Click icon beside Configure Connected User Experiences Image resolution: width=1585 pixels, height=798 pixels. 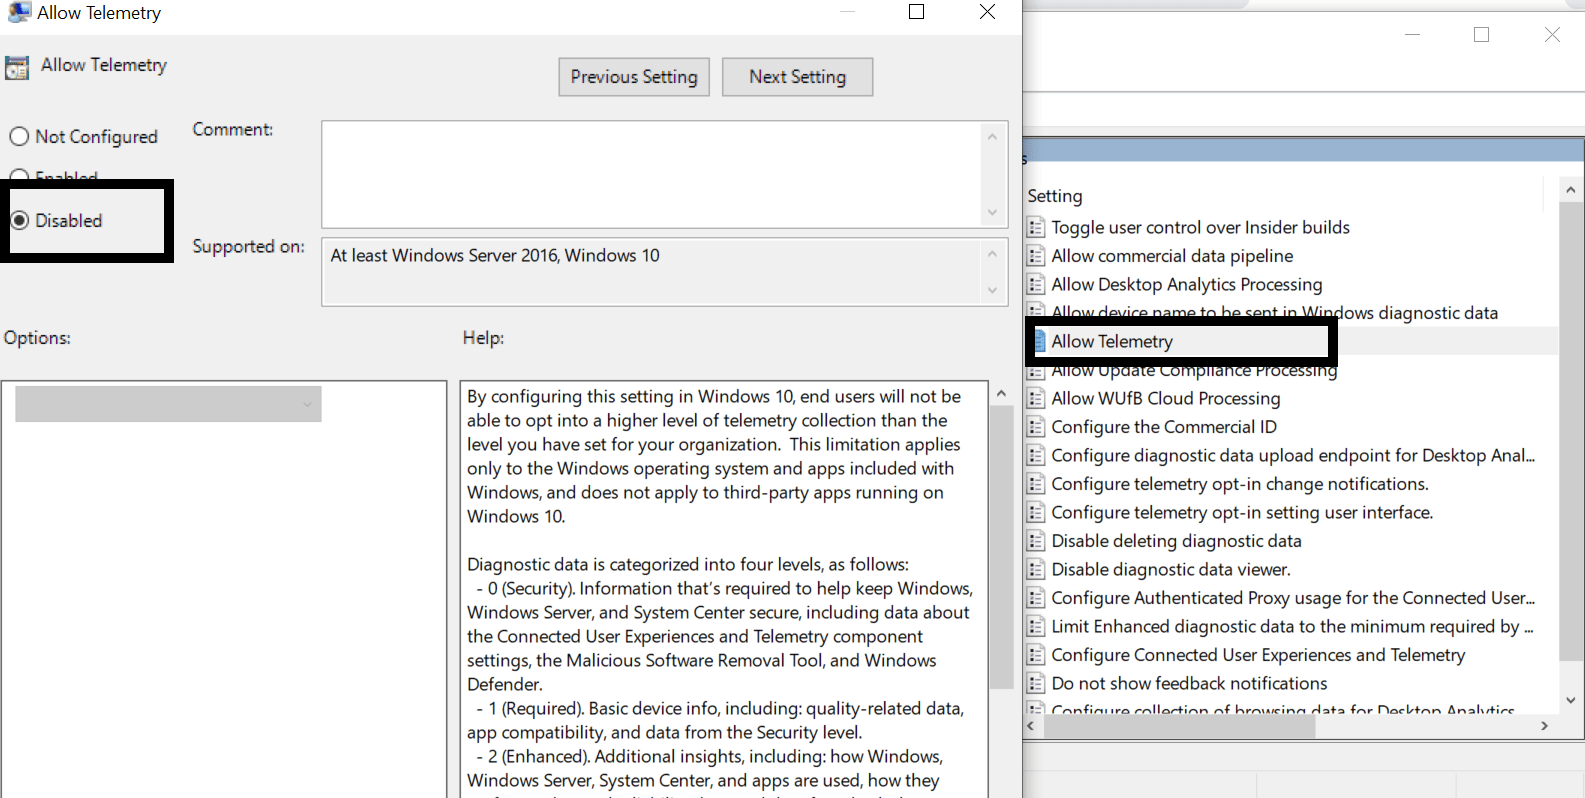[1036, 655]
